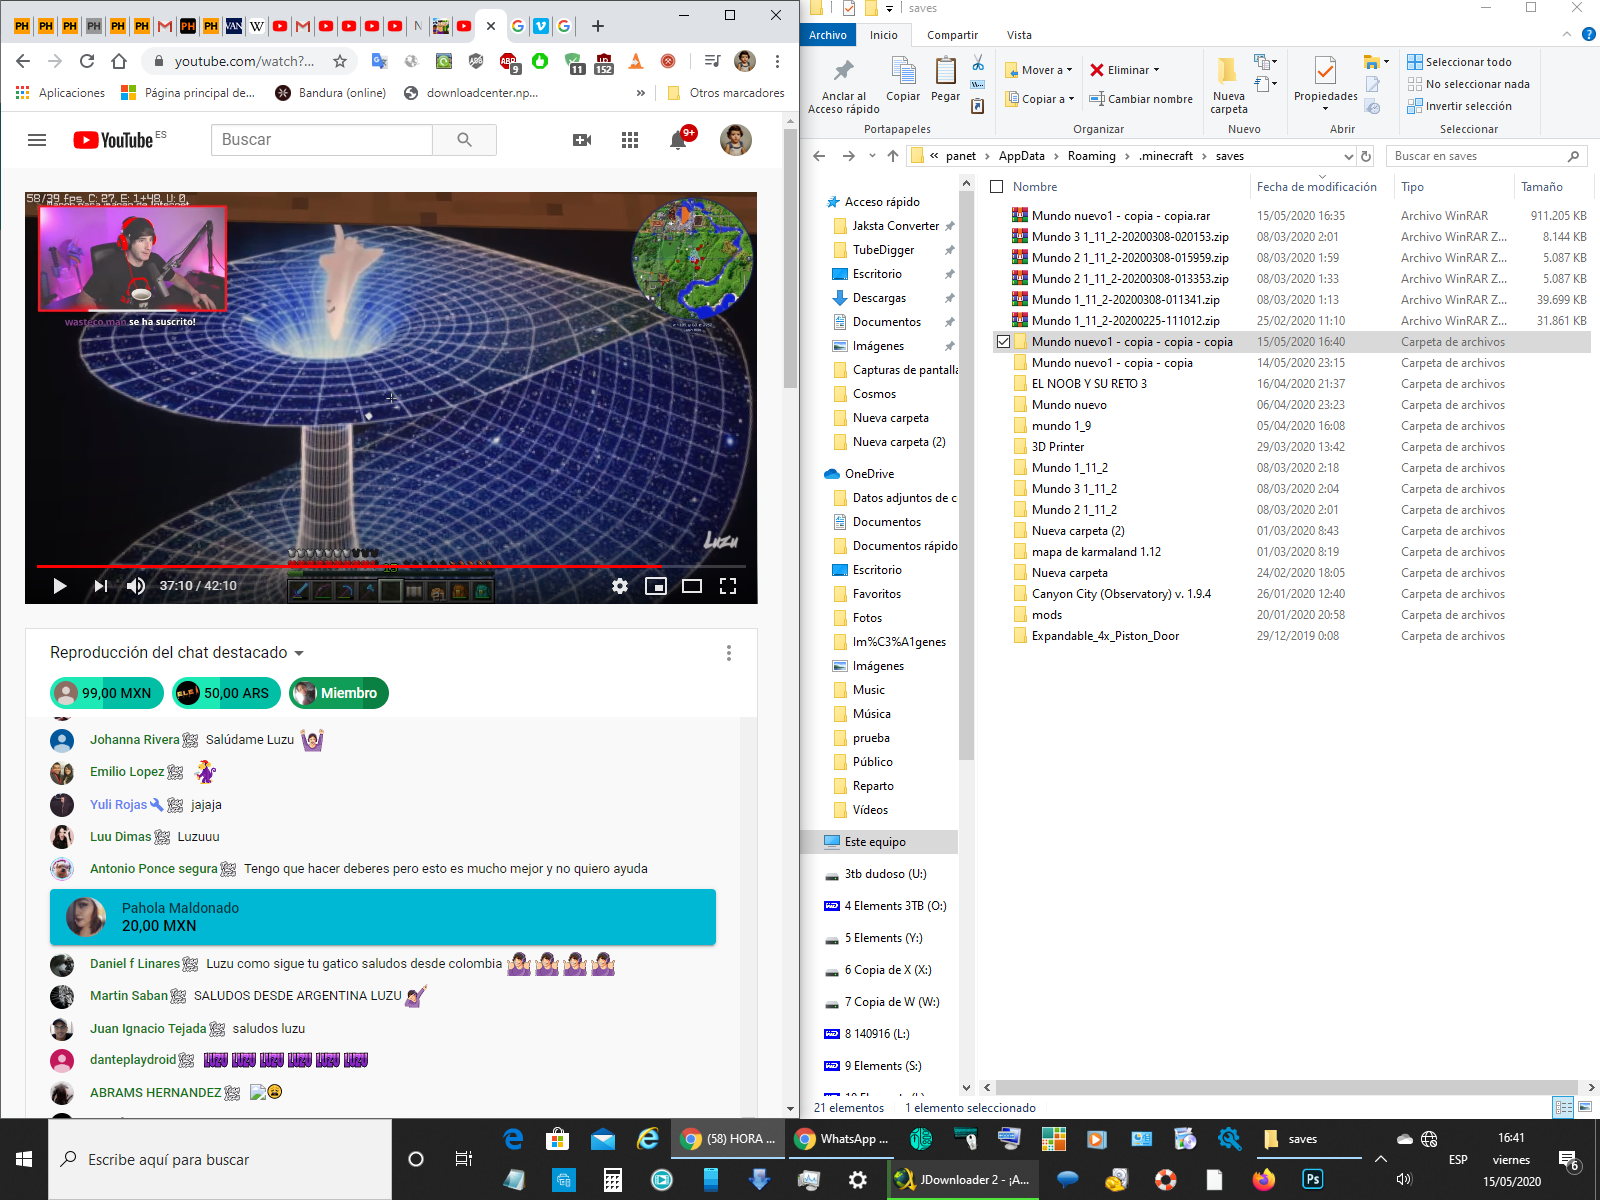Toggle theater mode in video player
The width and height of the screenshot is (1600, 1200).
click(x=692, y=586)
